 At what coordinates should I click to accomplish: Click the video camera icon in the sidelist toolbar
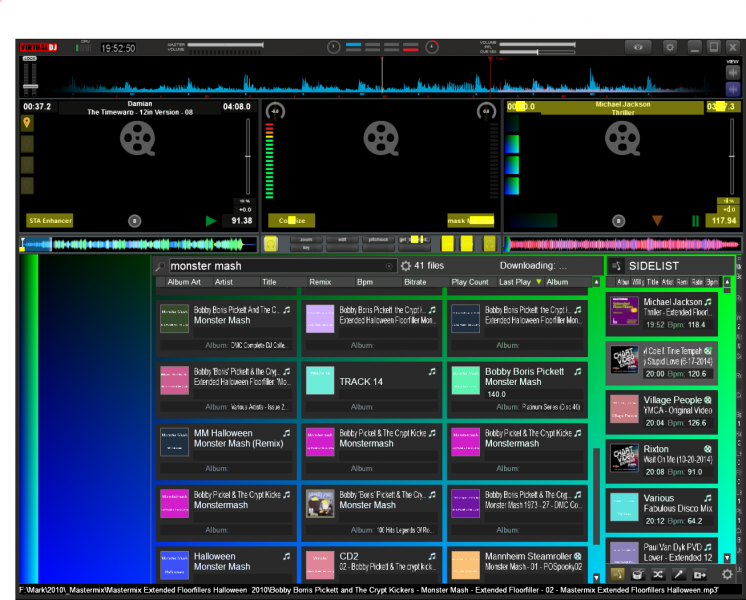click(x=699, y=574)
